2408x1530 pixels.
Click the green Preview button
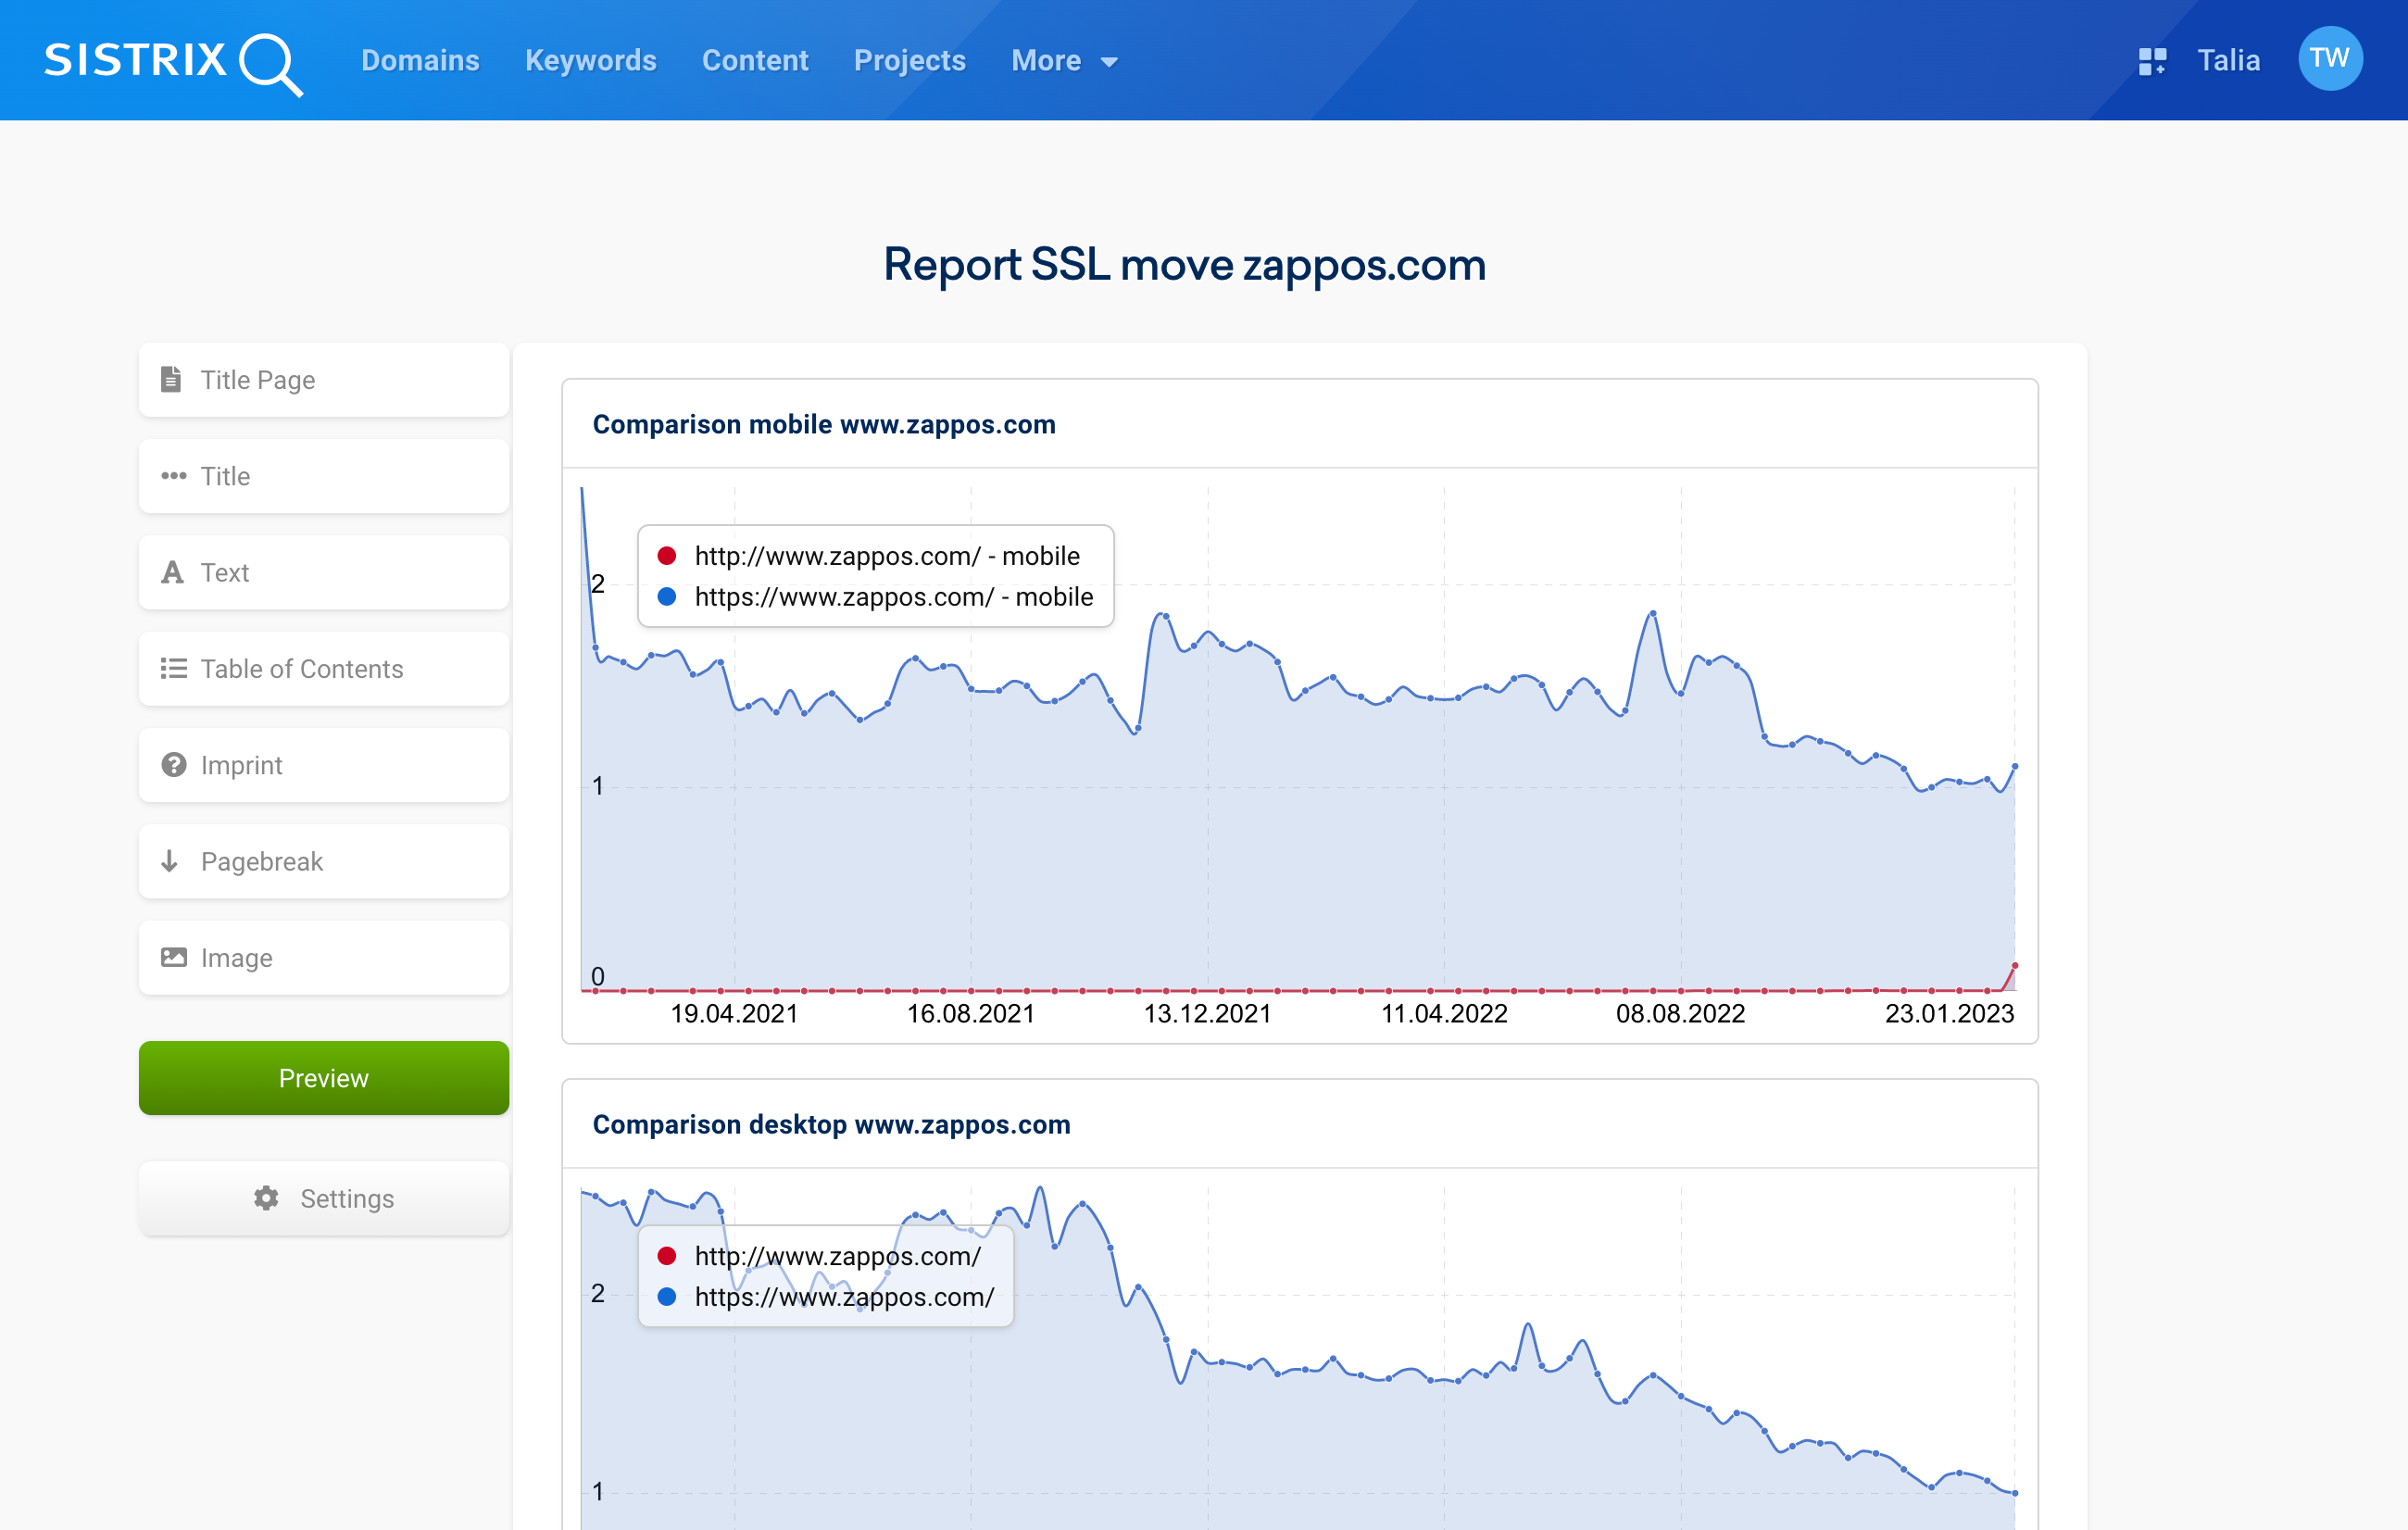click(324, 1078)
